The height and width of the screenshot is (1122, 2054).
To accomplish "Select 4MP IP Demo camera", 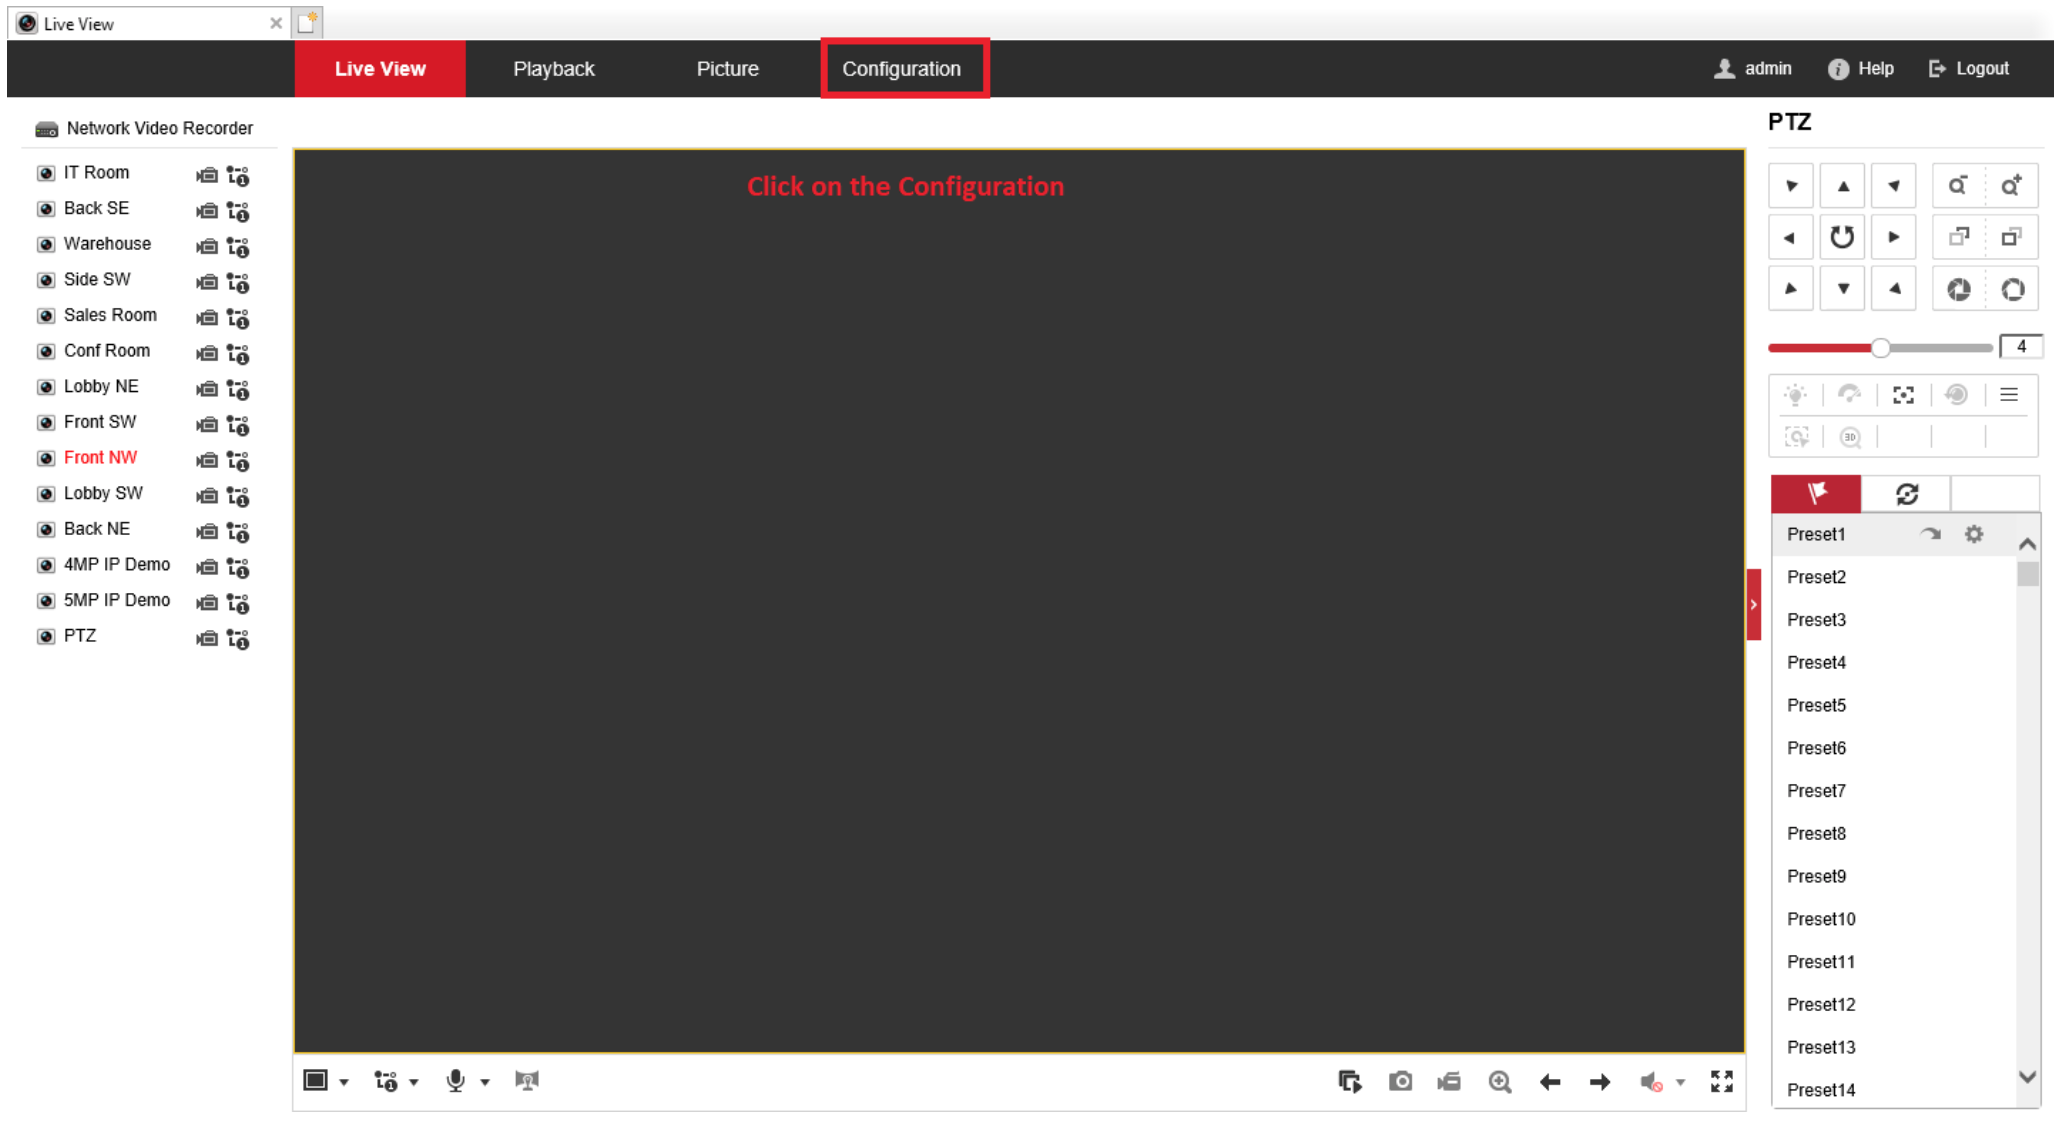I will click(x=116, y=564).
